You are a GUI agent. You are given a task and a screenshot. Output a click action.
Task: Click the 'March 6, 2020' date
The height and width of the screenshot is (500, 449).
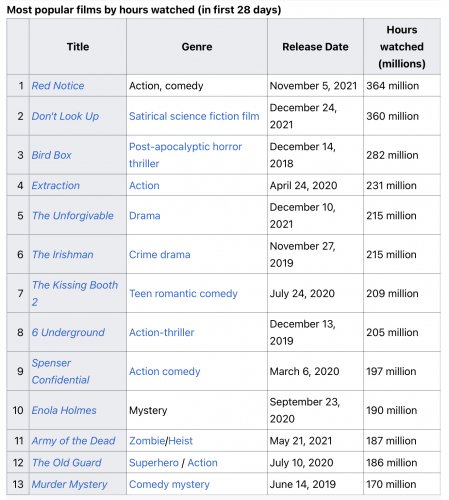pyautogui.click(x=304, y=371)
